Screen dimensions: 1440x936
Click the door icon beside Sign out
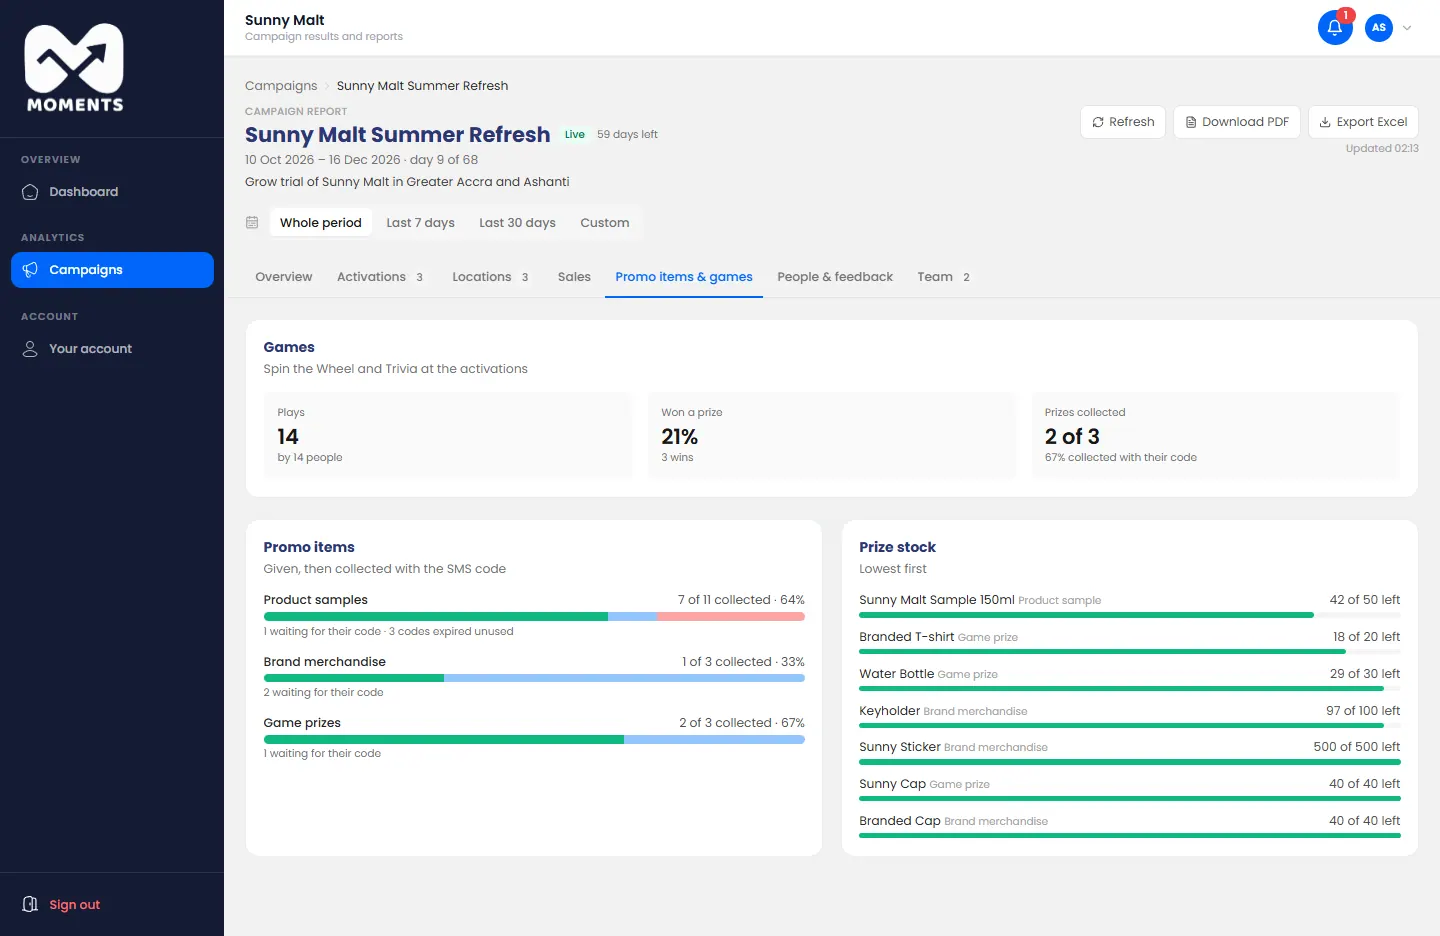[30, 905]
